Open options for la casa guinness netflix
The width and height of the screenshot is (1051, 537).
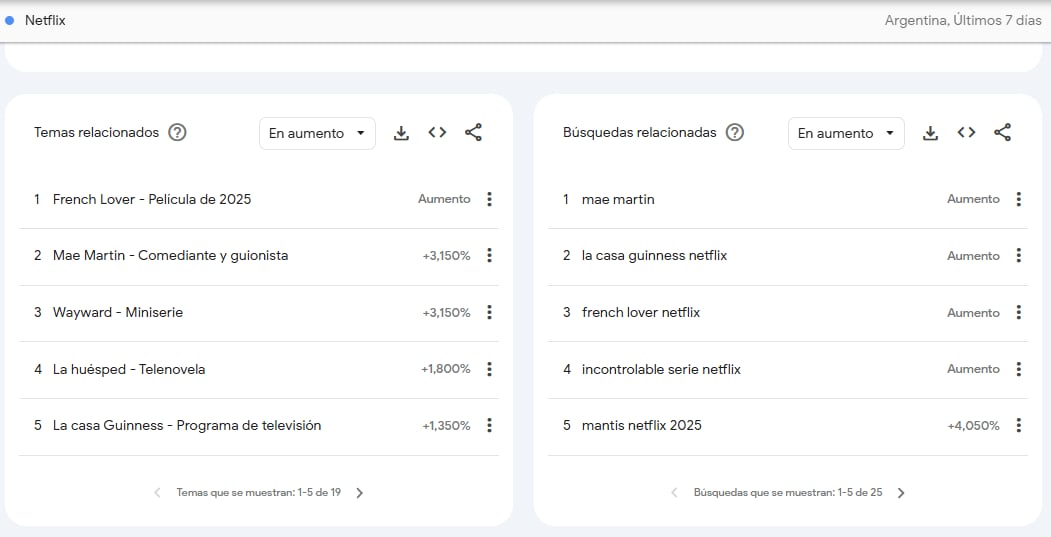point(1018,255)
